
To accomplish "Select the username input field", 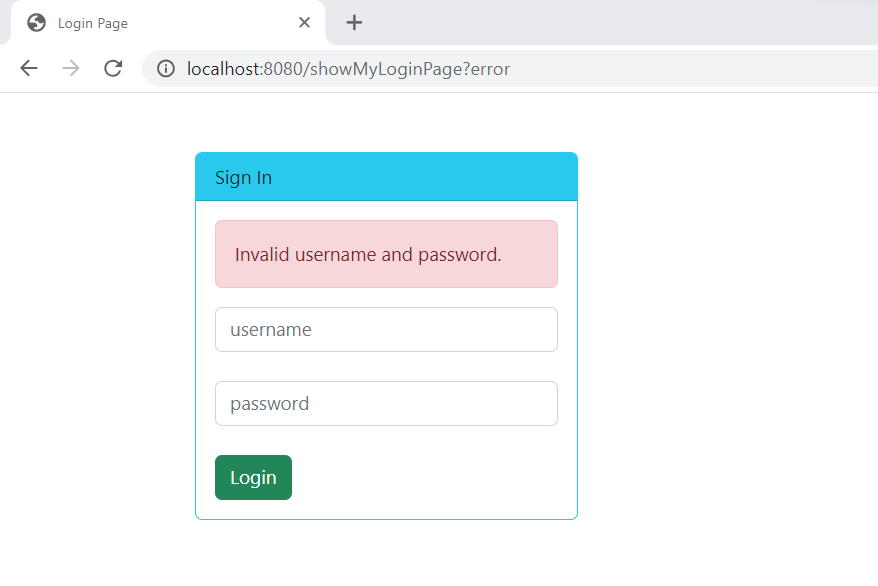I will pos(386,329).
